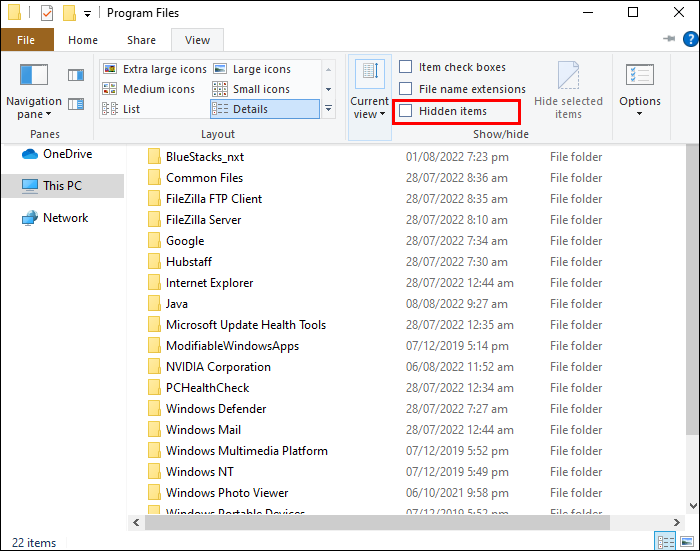Switch layout to List view
The height and width of the screenshot is (551, 700).
pos(121,109)
